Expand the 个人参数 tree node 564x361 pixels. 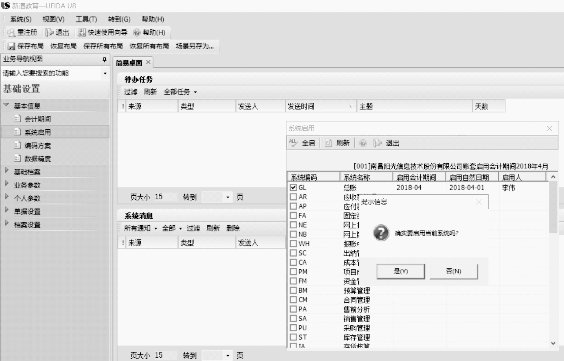[6, 197]
